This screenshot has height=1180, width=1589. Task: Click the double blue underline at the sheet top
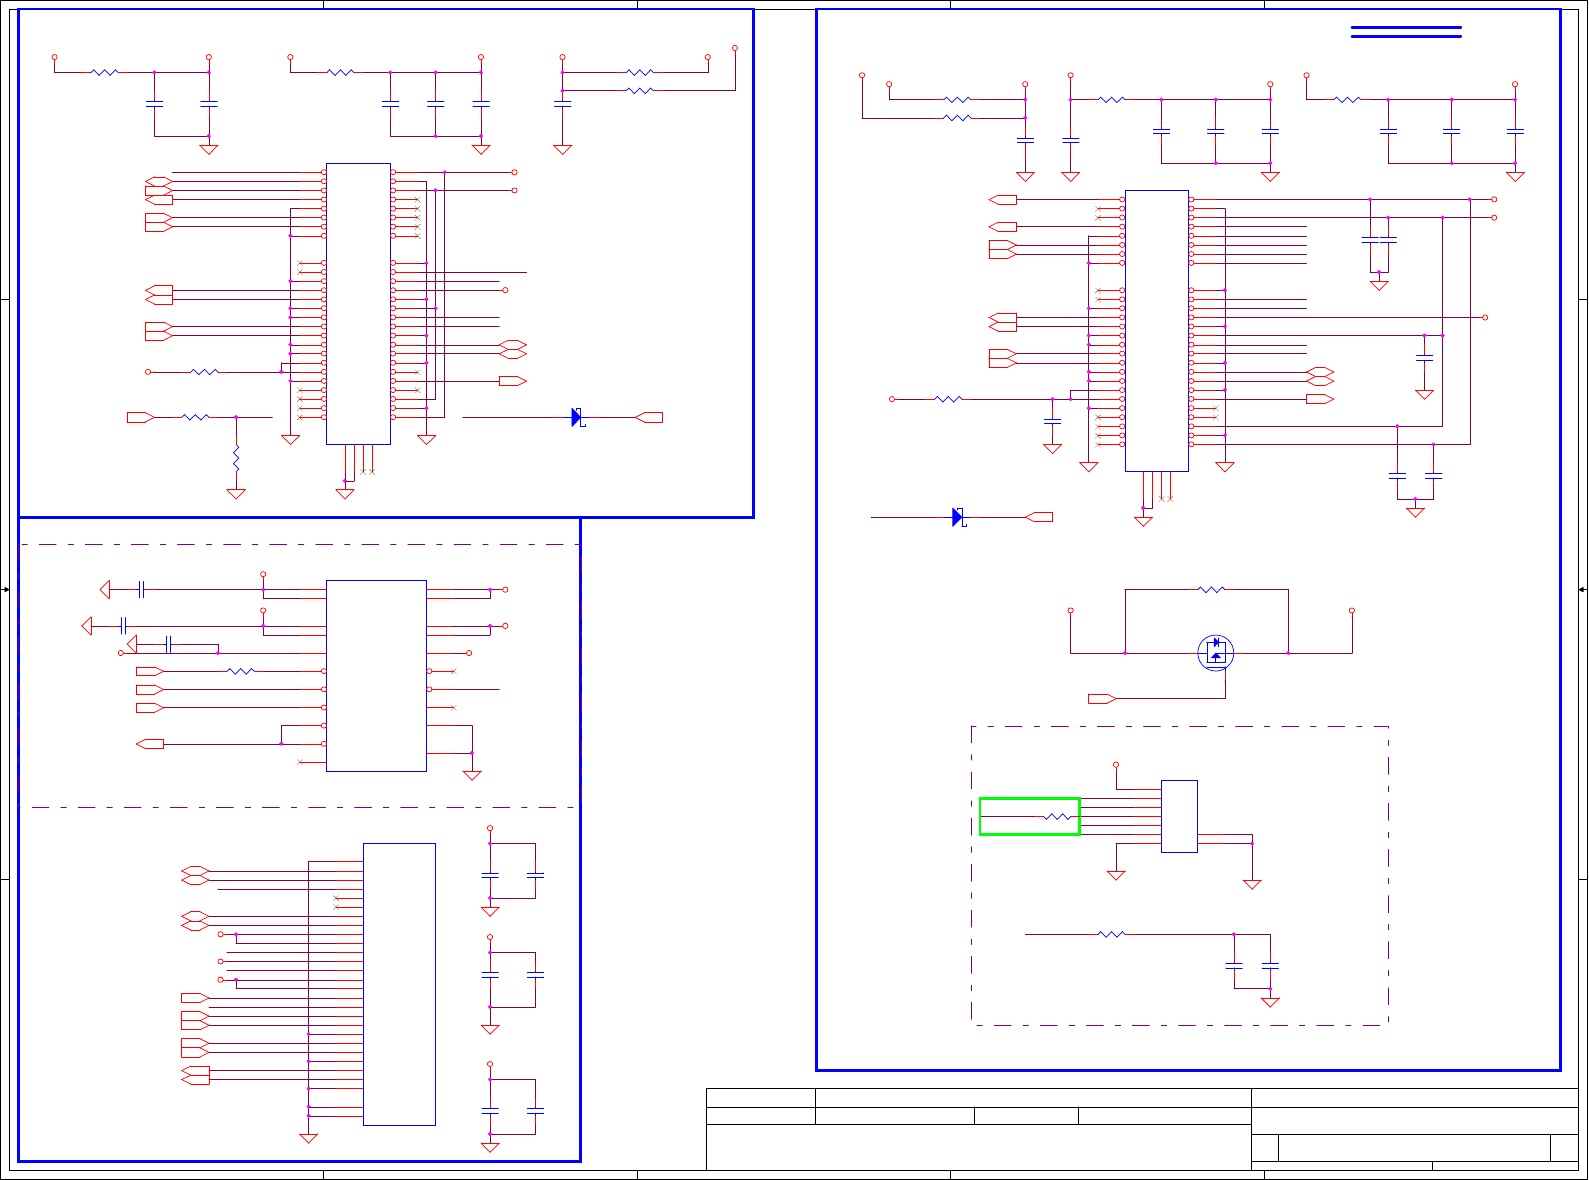coord(1406,32)
